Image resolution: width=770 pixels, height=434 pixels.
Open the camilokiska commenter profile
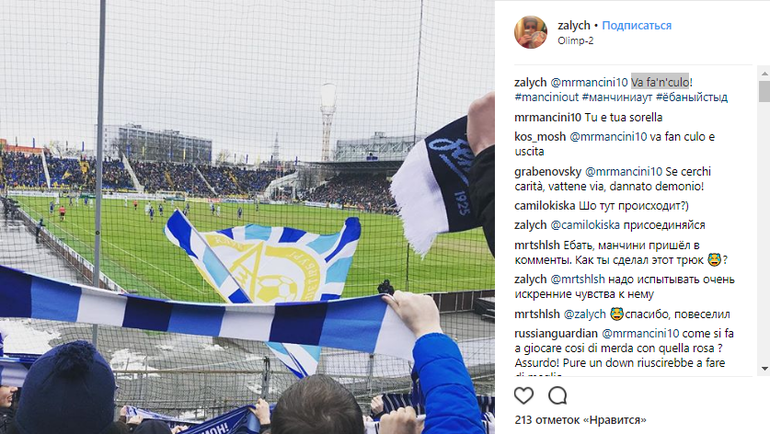(544, 206)
